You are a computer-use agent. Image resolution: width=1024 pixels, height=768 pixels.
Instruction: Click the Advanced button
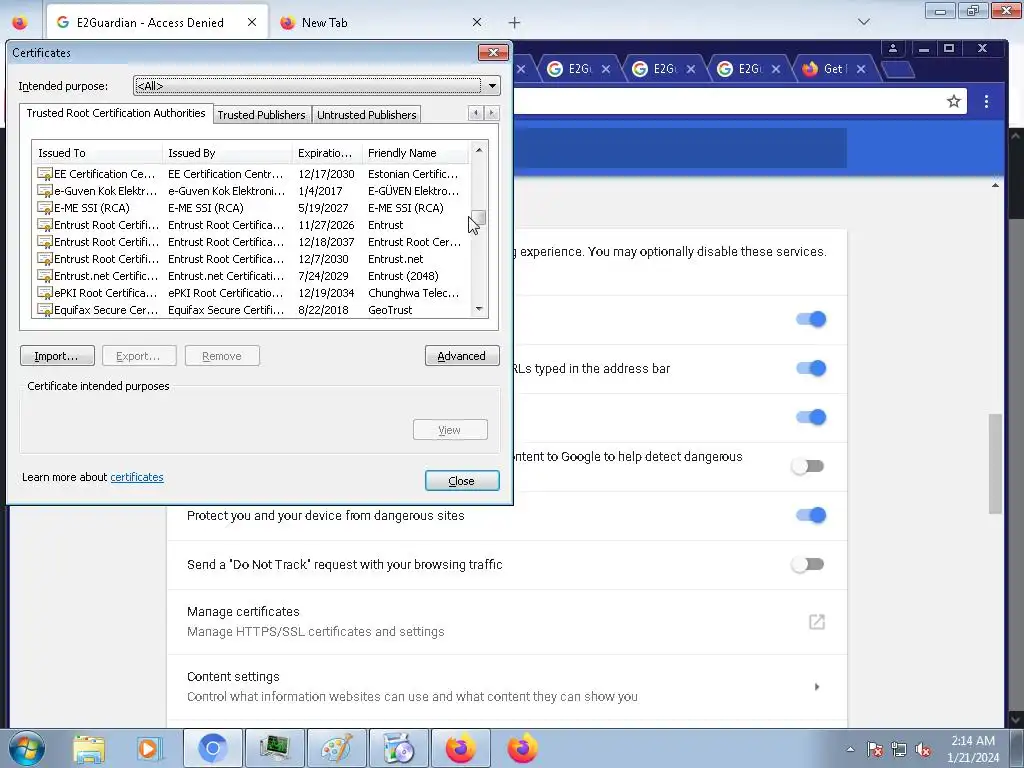(x=462, y=356)
